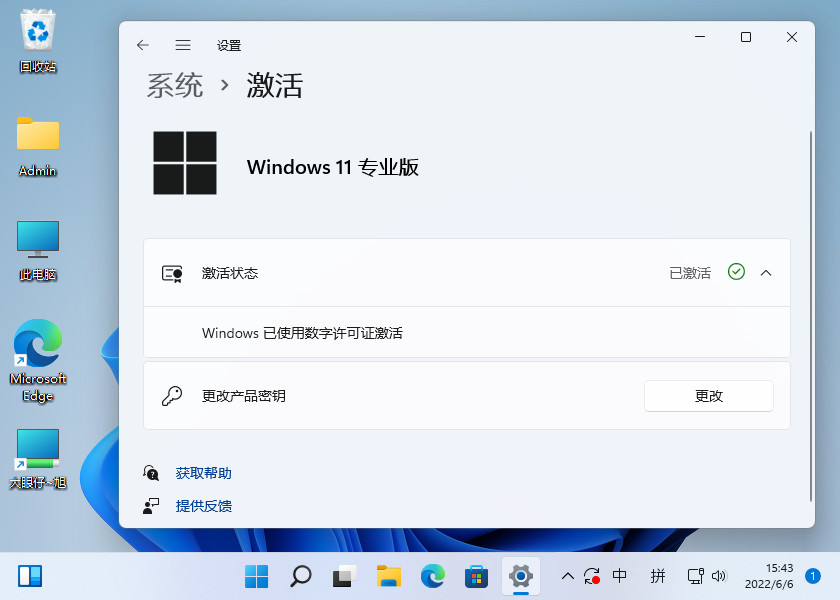Minimize the Settings window
The image size is (840, 600).
coord(700,37)
